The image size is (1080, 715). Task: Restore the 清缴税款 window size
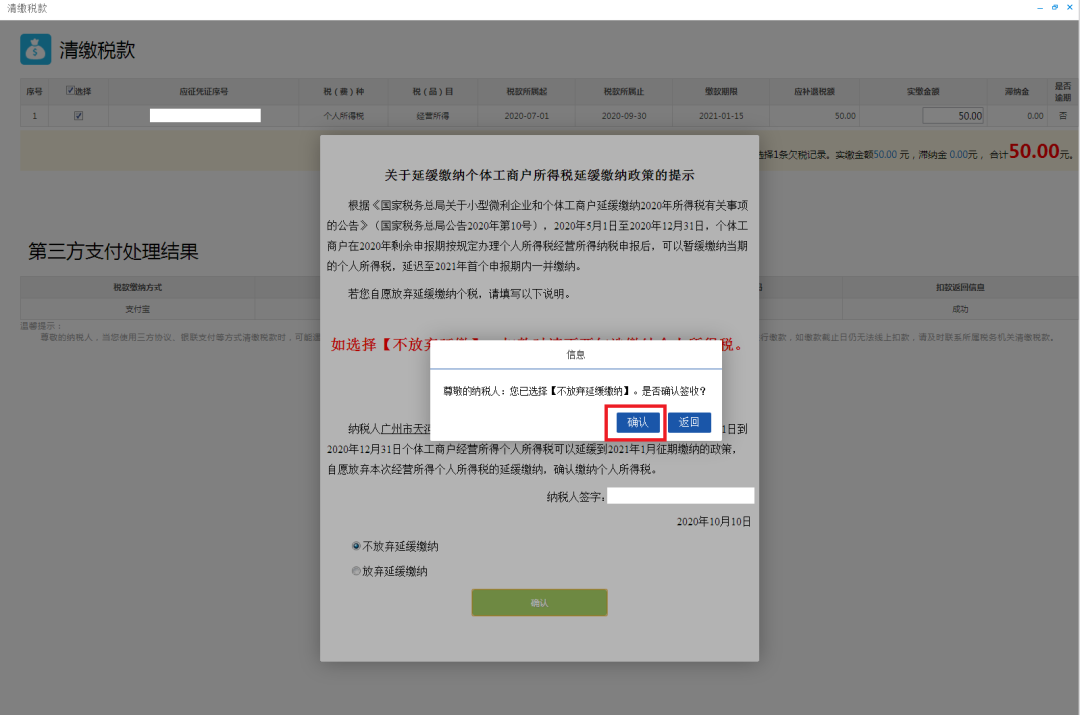[1055, 8]
